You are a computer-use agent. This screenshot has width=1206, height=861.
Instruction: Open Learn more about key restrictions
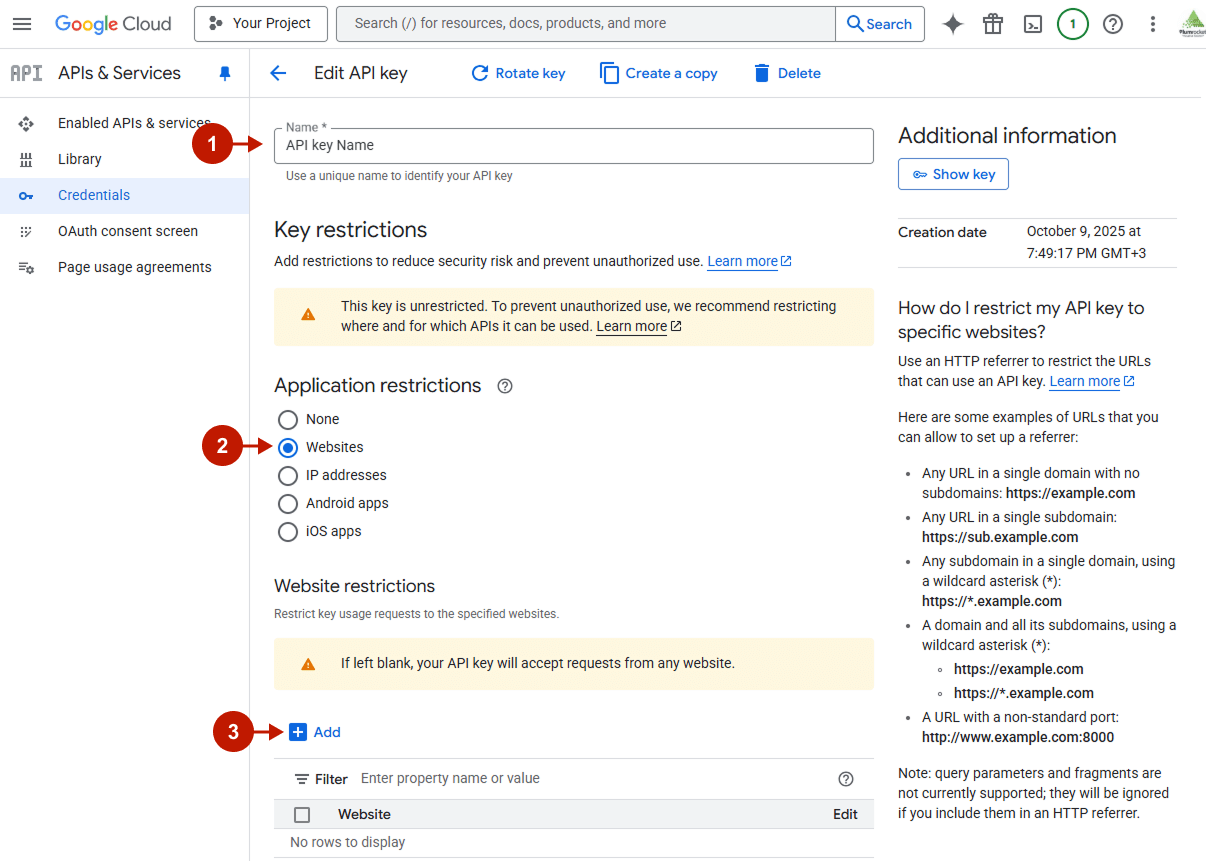(x=740, y=261)
